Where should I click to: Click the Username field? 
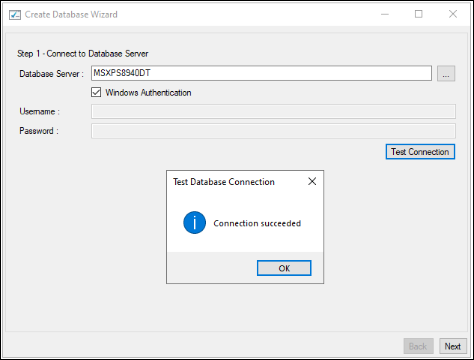click(x=273, y=111)
